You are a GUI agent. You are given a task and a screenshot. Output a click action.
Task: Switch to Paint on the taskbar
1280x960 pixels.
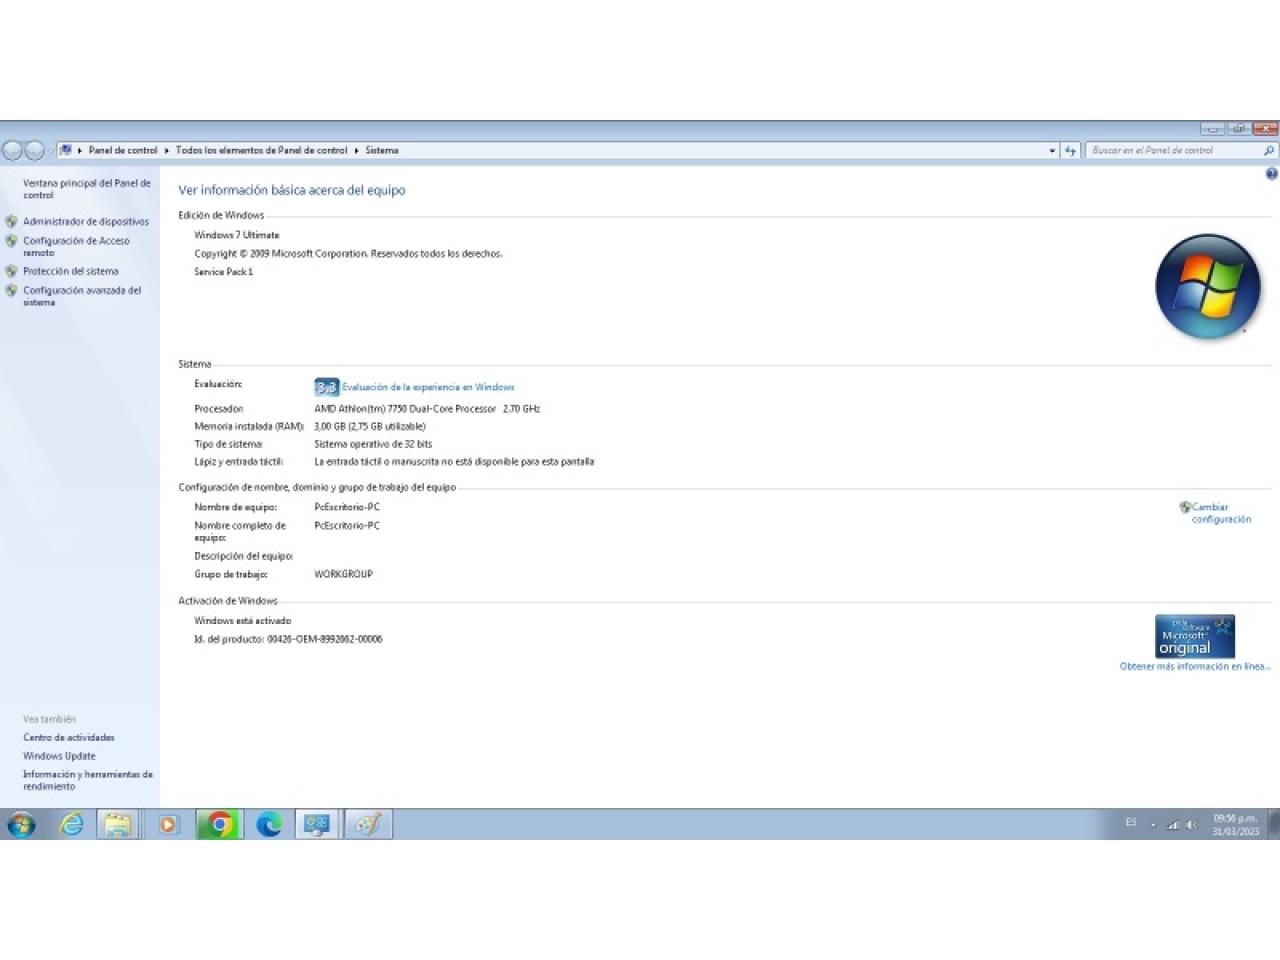pyautogui.click(x=368, y=824)
